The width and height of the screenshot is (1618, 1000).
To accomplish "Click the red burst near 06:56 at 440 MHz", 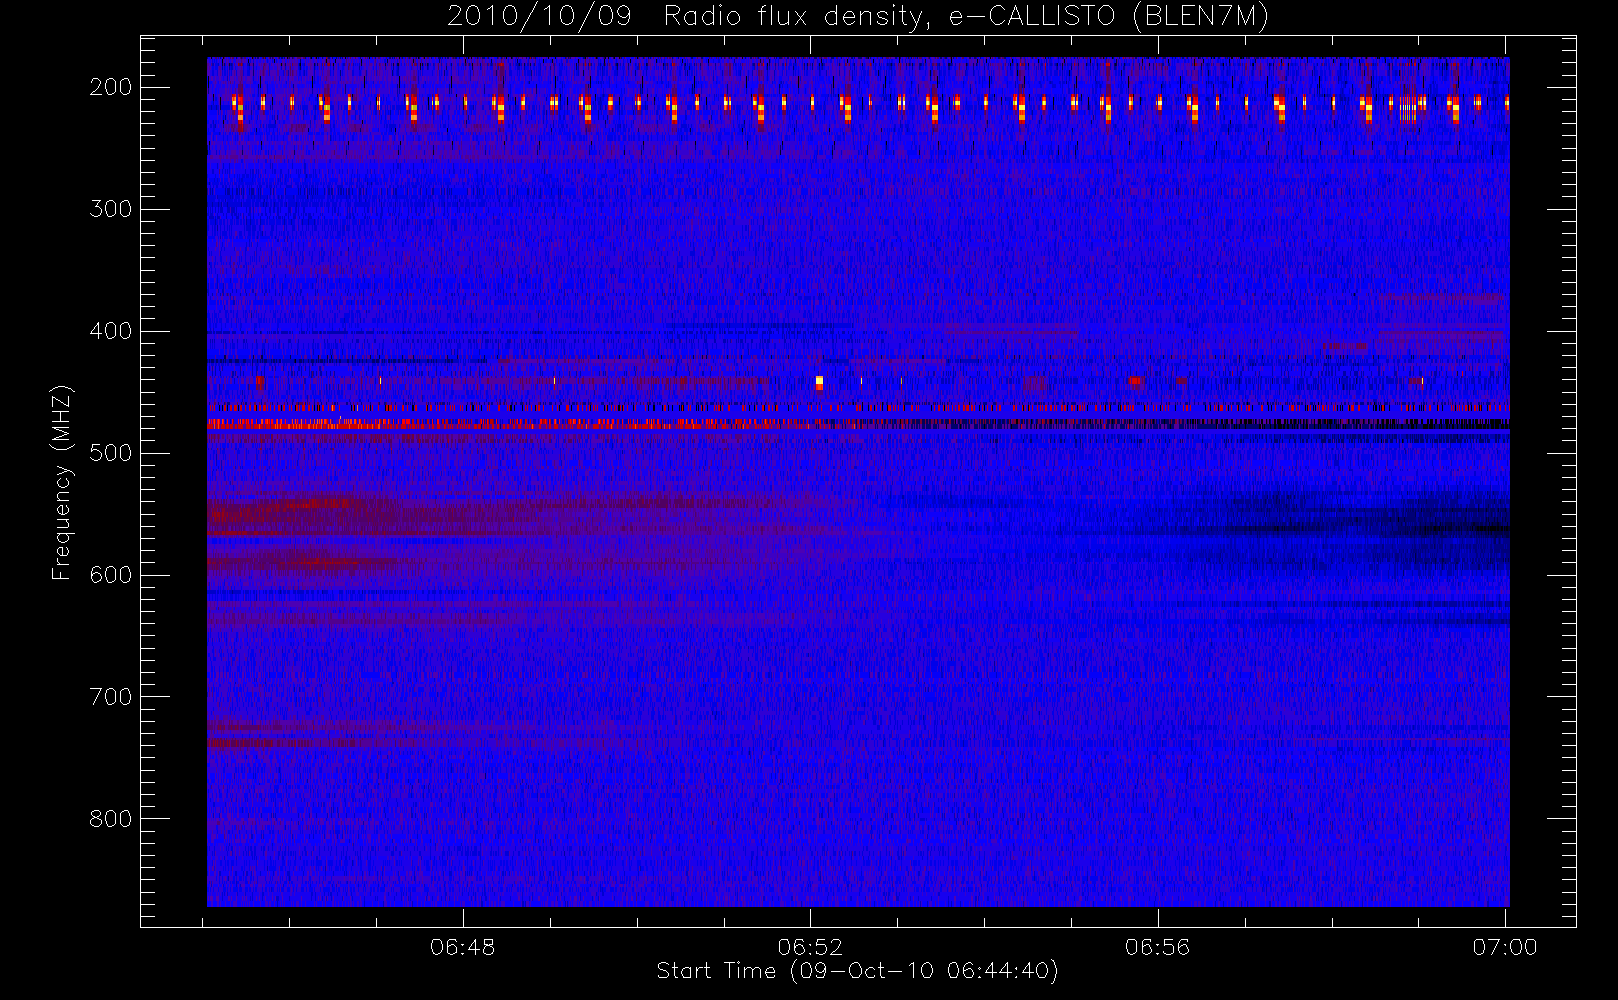I will click(1134, 380).
